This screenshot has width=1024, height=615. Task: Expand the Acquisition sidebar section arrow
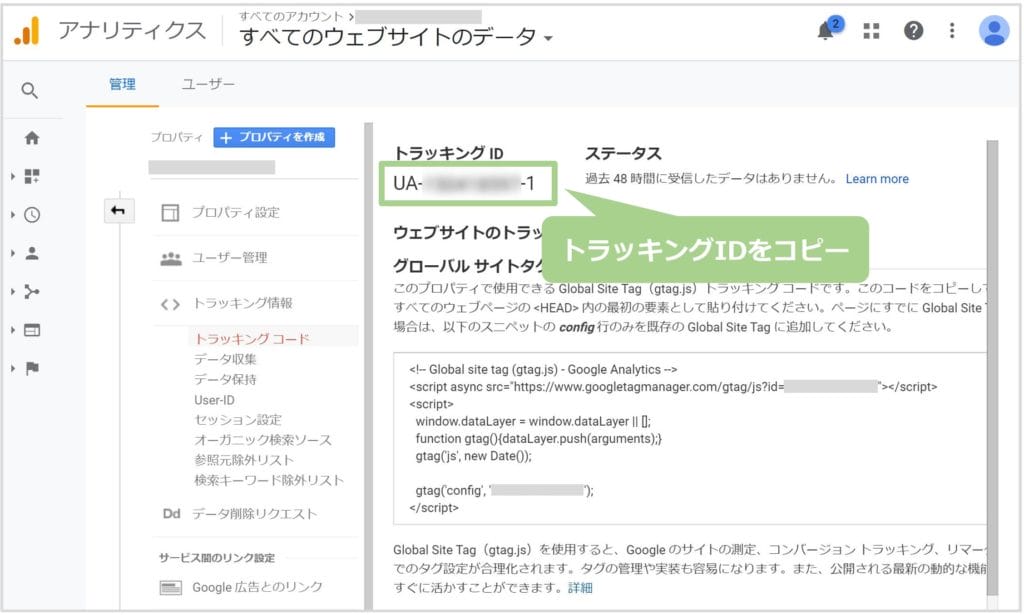tap(12, 291)
